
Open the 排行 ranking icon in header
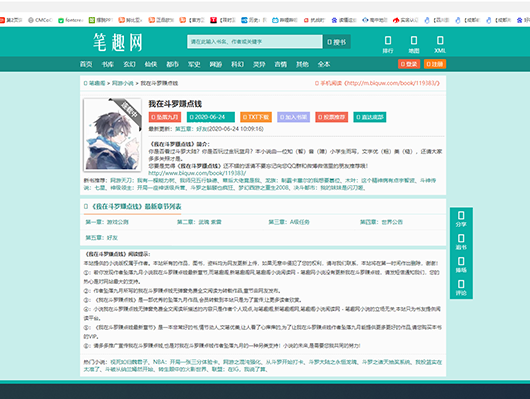pos(388,45)
